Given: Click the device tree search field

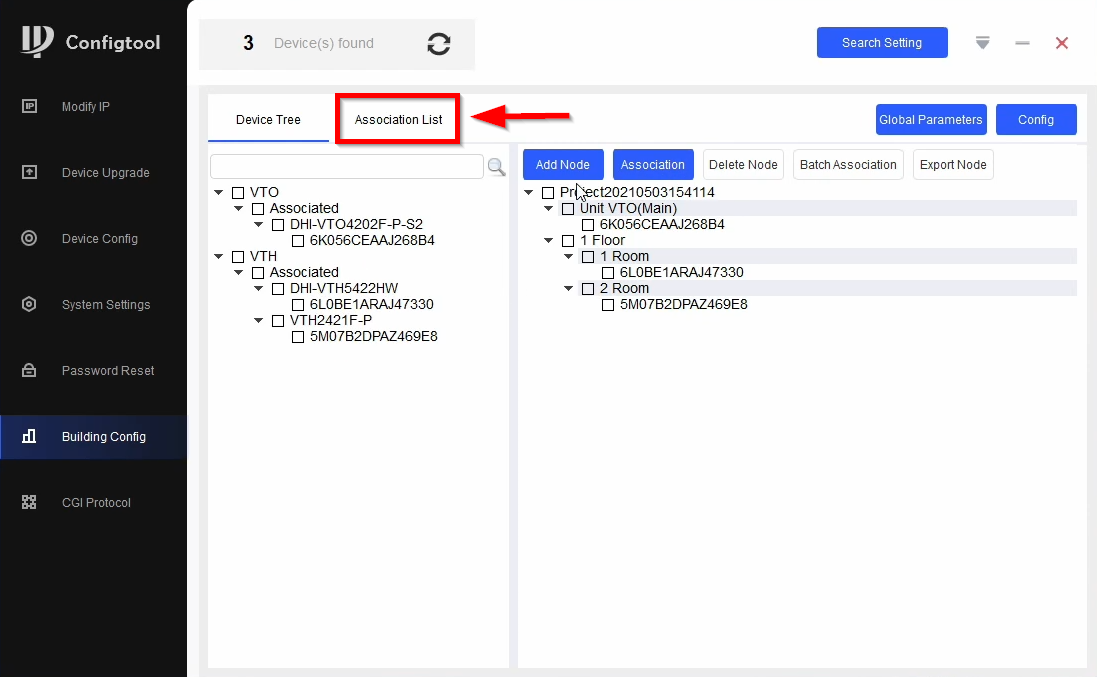Looking at the screenshot, I should 346,166.
